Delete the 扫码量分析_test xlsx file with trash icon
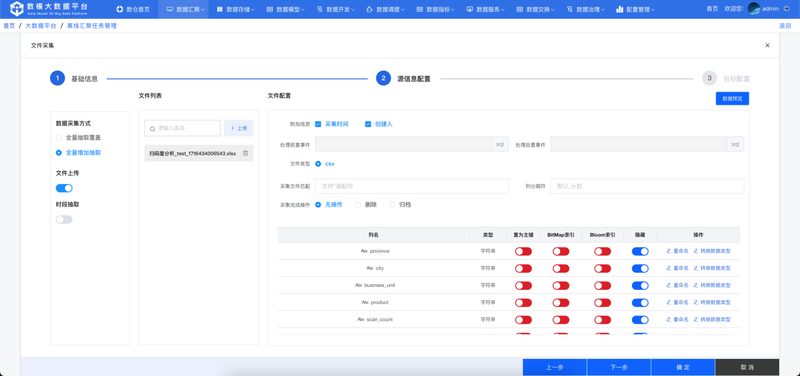The height and width of the screenshot is (376, 800). (x=245, y=153)
